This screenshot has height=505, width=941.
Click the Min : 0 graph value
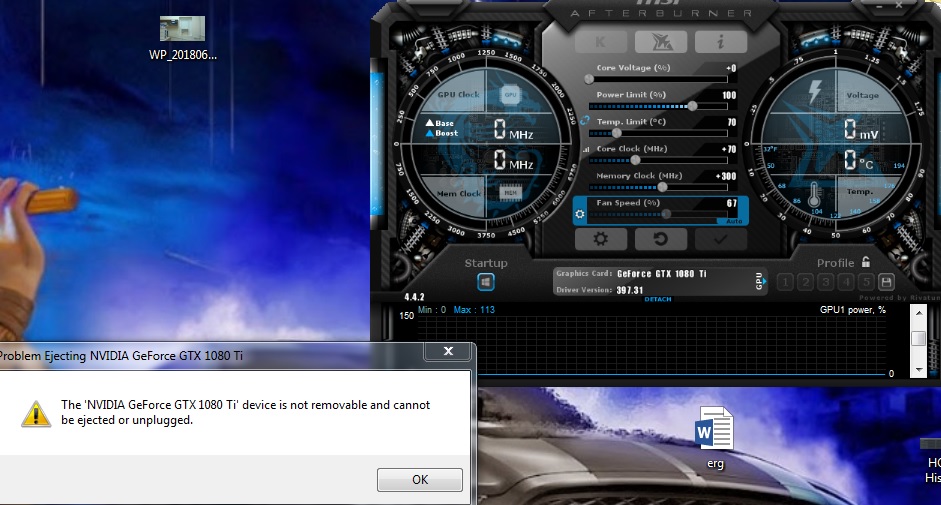(431, 310)
